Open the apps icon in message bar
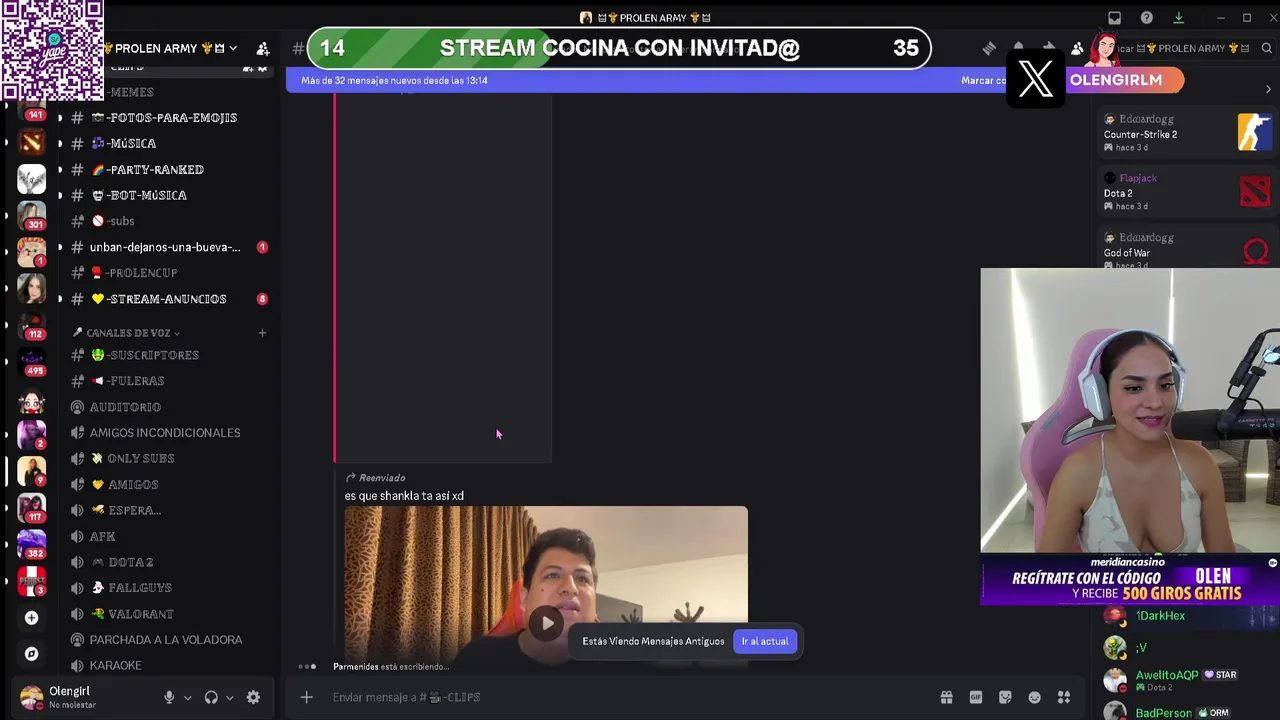This screenshot has width=1280, height=720. click(1064, 697)
